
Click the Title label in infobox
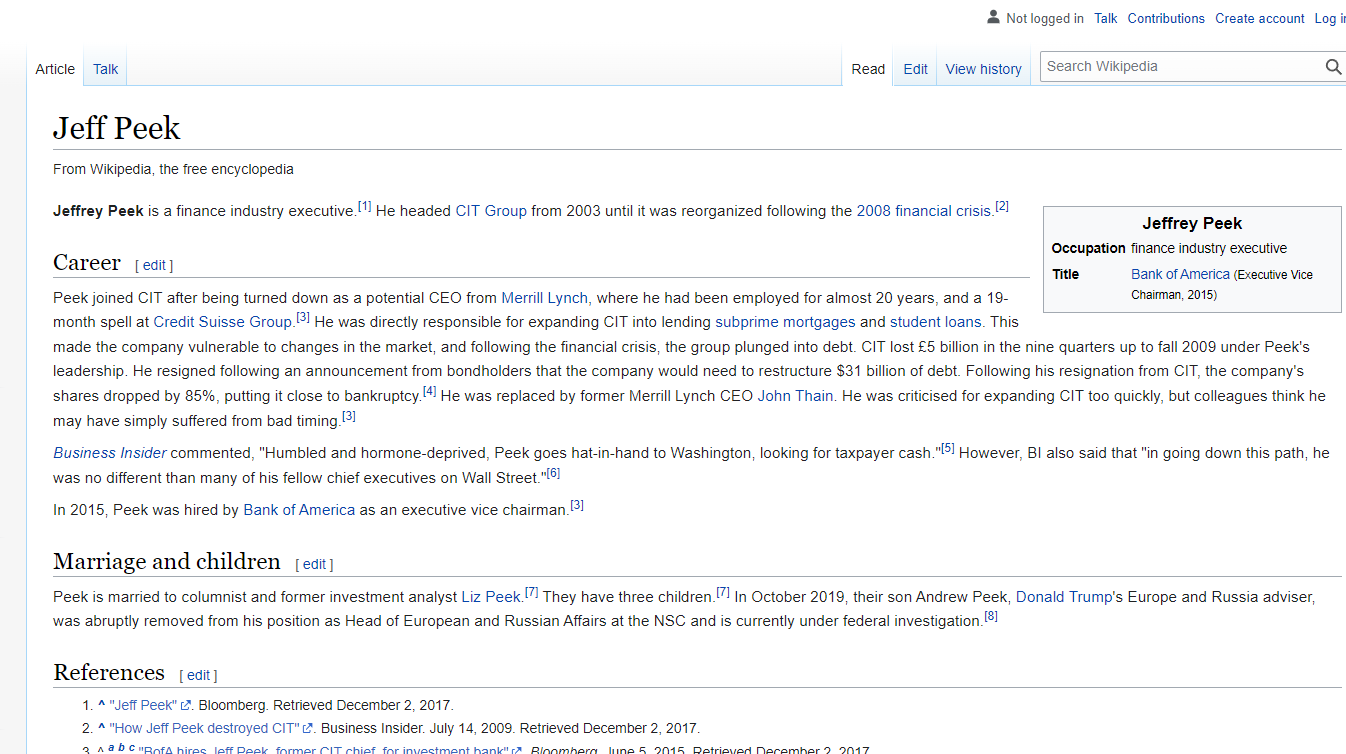pos(1066,274)
